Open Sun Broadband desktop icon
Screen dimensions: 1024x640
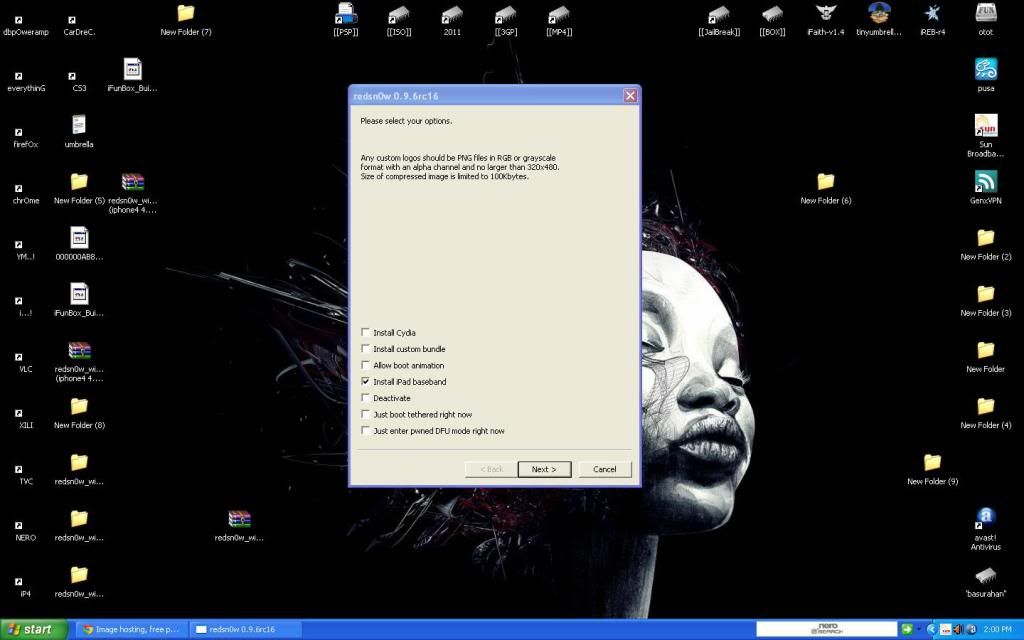986,136
